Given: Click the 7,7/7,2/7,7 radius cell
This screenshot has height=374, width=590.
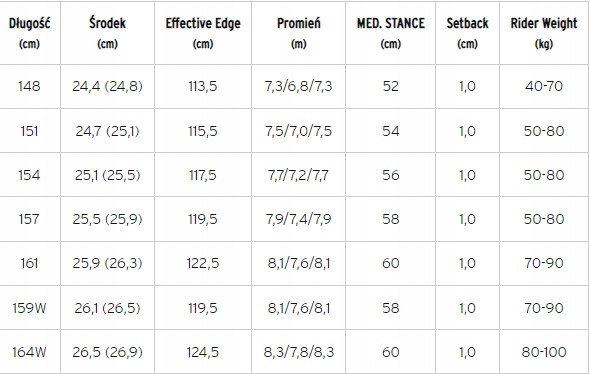Looking at the screenshot, I should coord(298,175).
